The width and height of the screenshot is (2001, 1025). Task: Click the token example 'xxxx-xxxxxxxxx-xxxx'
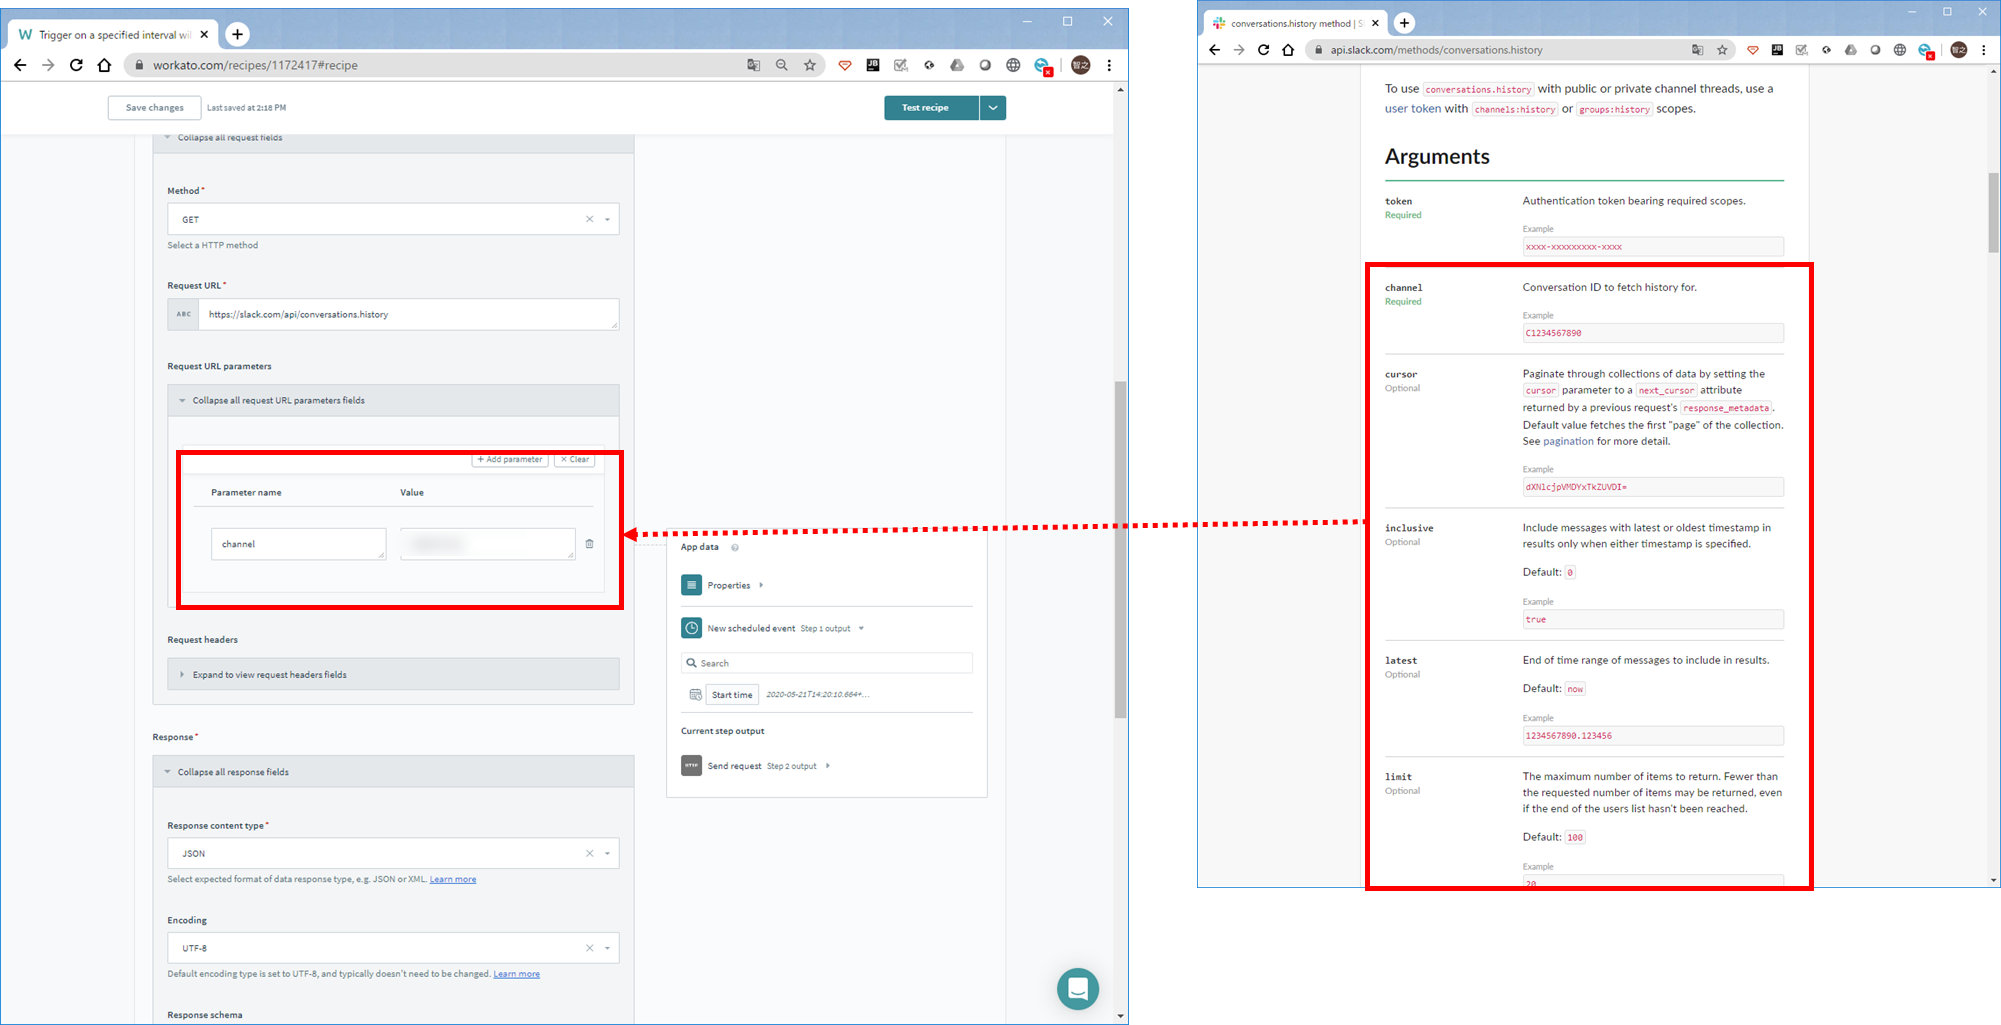coord(1653,247)
